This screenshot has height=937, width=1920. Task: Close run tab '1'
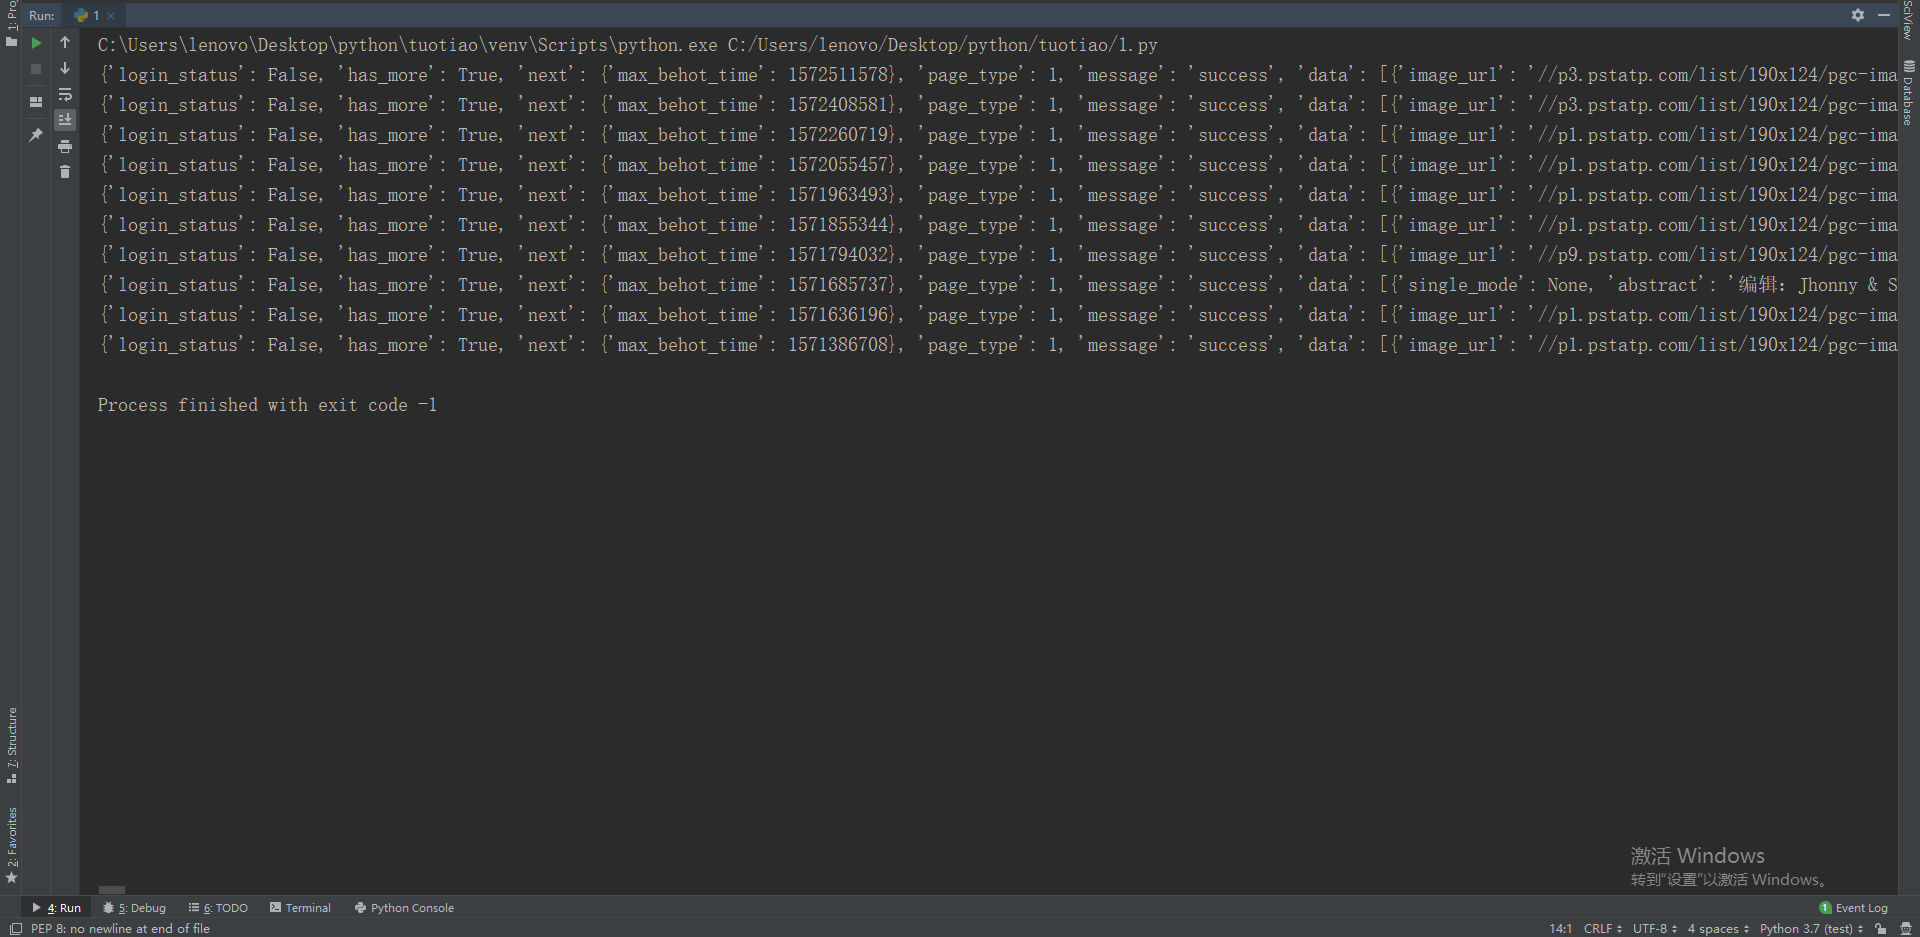[111, 16]
